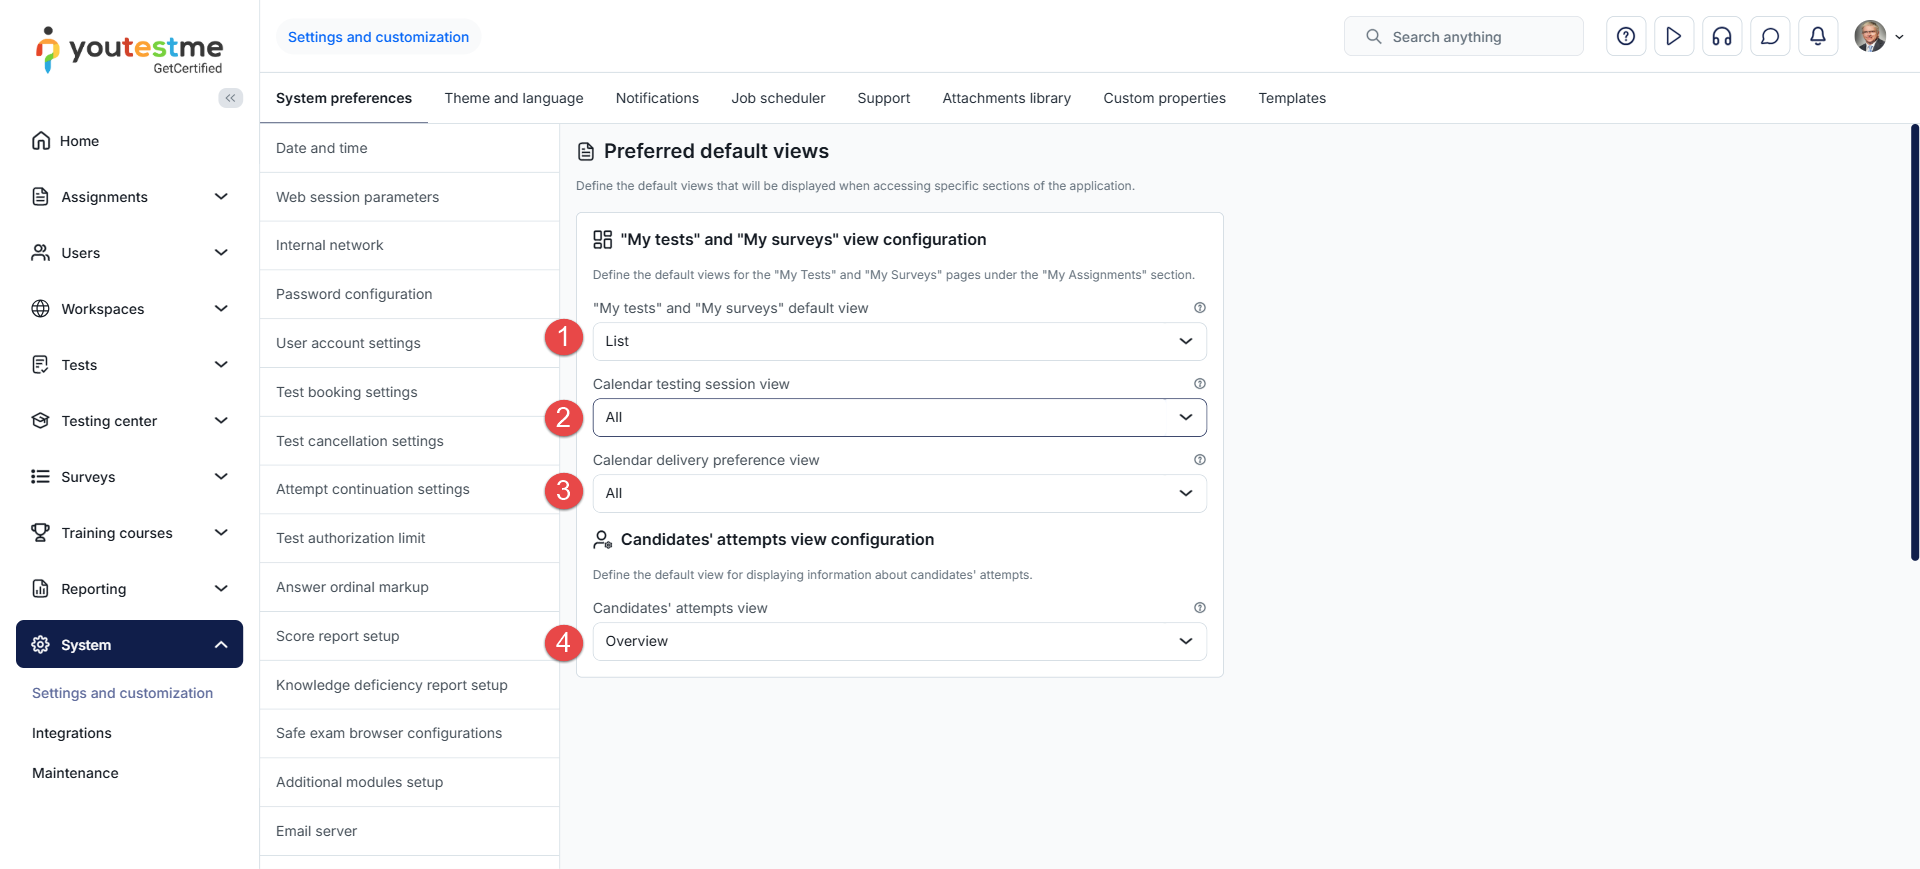Open notifications bell icon
The image size is (1920, 869).
[x=1818, y=37]
